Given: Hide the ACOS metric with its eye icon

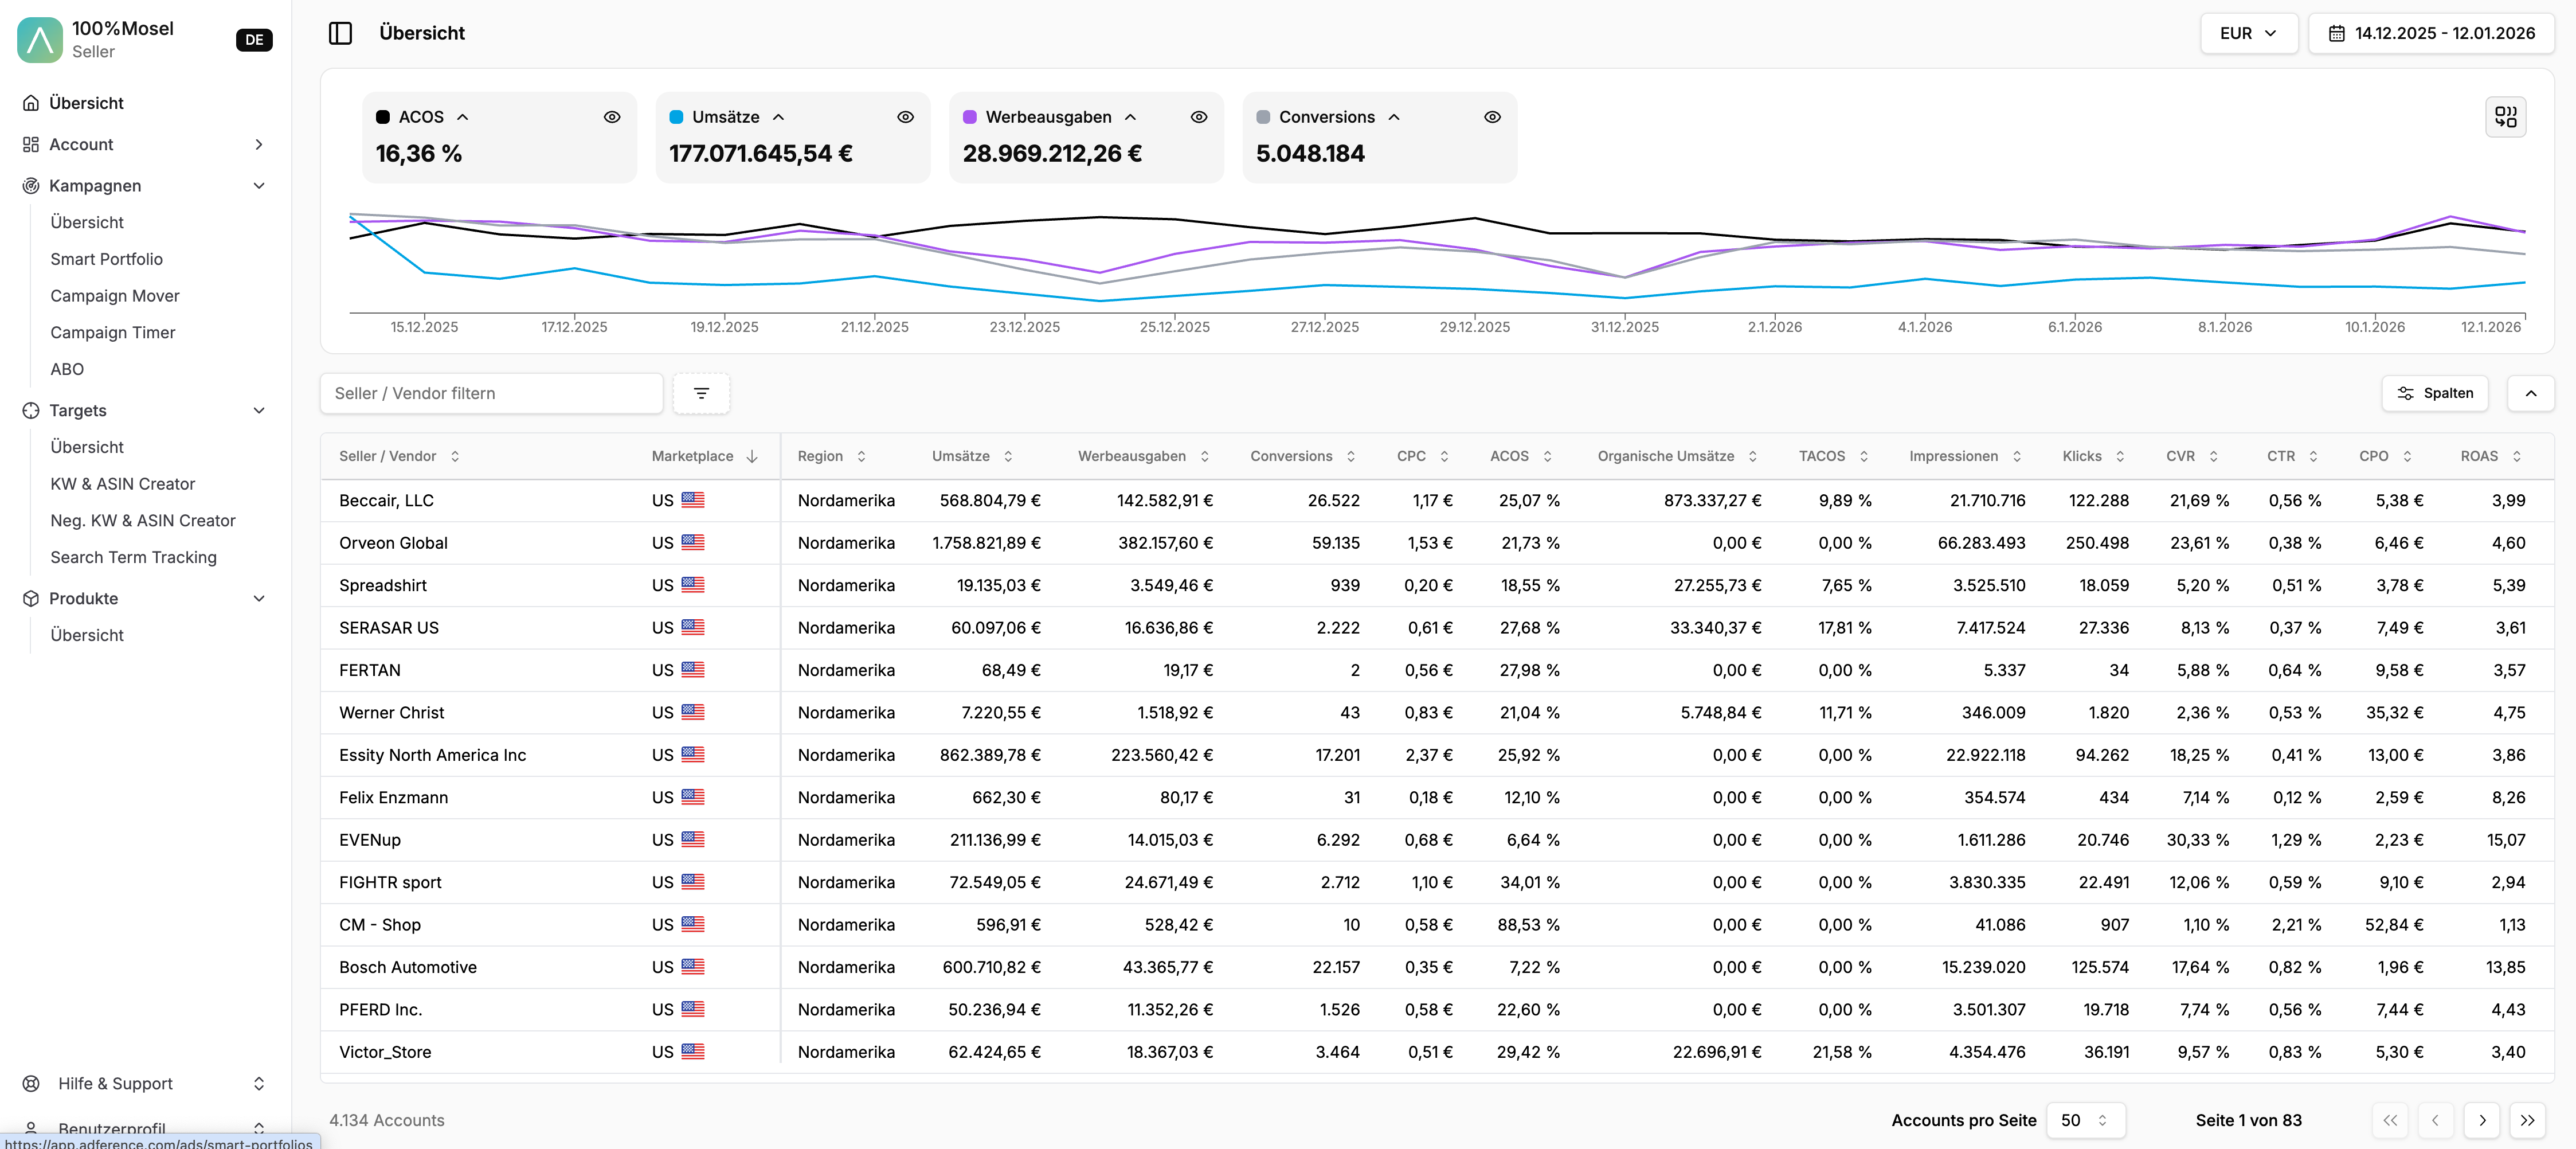Looking at the screenshot, I should 612,117.
